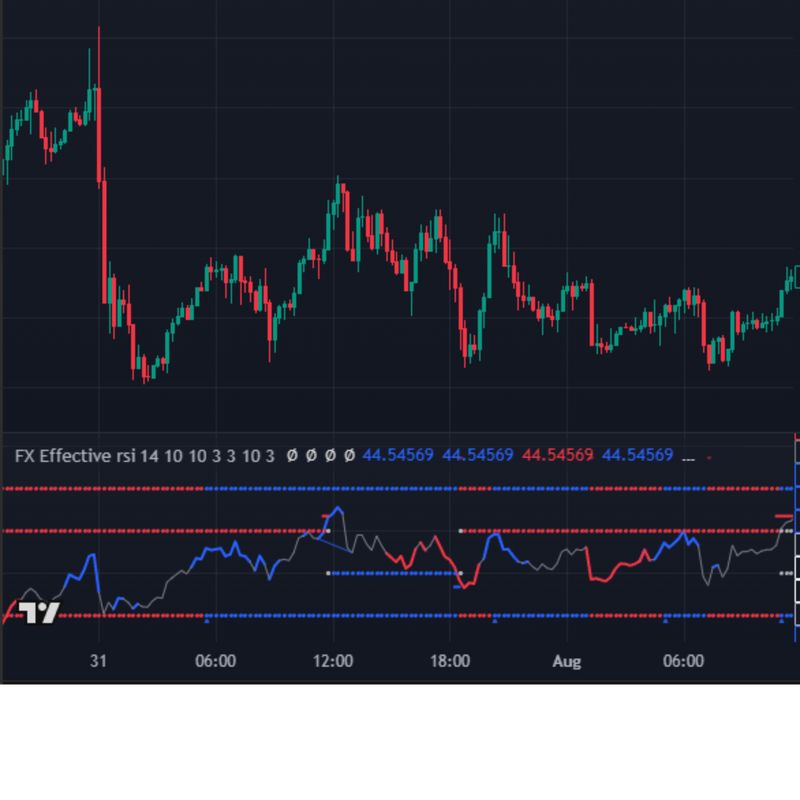Viewport: 800px width, 800px height.
Task: Click the row of ∅ empty-value symbols
Action: pos(320,456)
